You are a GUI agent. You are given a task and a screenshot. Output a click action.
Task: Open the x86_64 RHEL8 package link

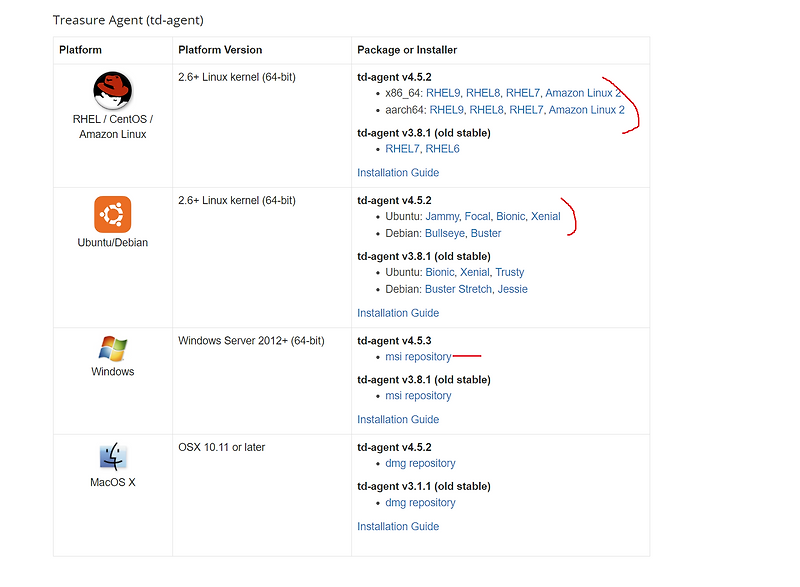click(482, 93)
